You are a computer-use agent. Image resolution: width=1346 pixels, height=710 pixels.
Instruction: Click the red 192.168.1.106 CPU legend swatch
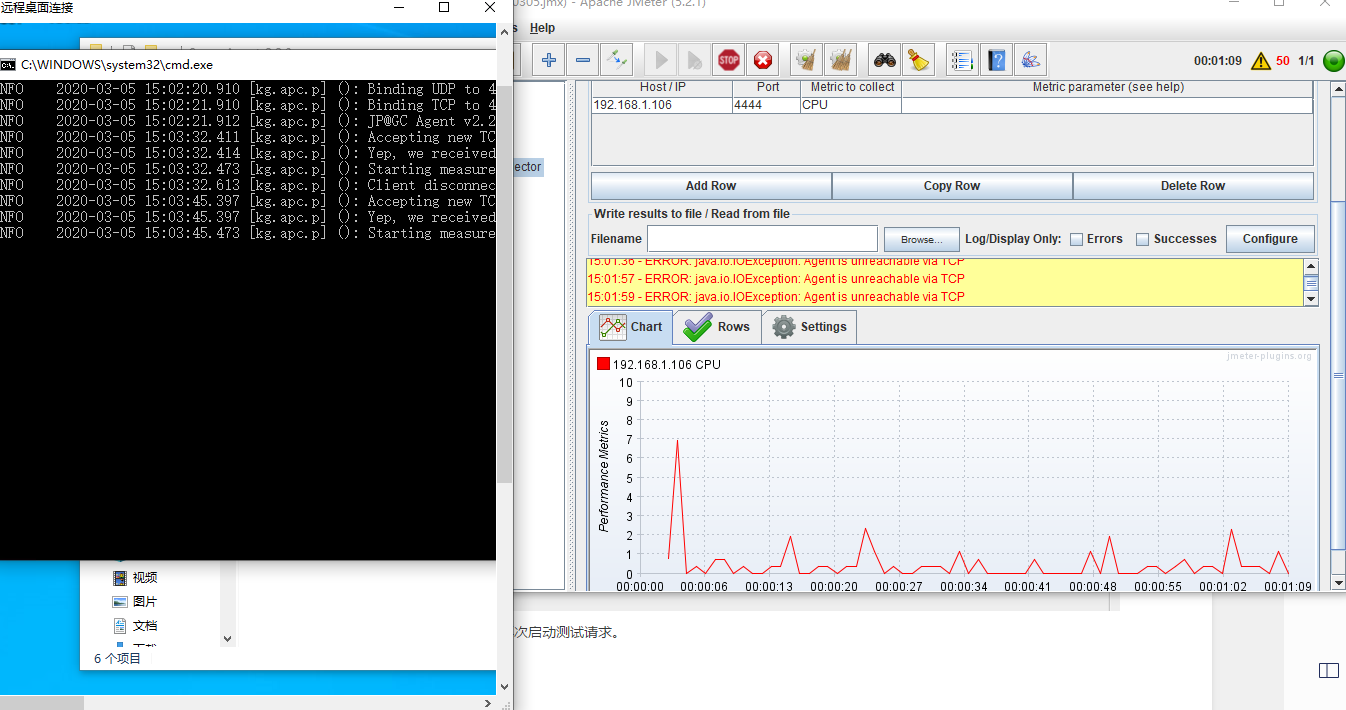click(603, 364)
